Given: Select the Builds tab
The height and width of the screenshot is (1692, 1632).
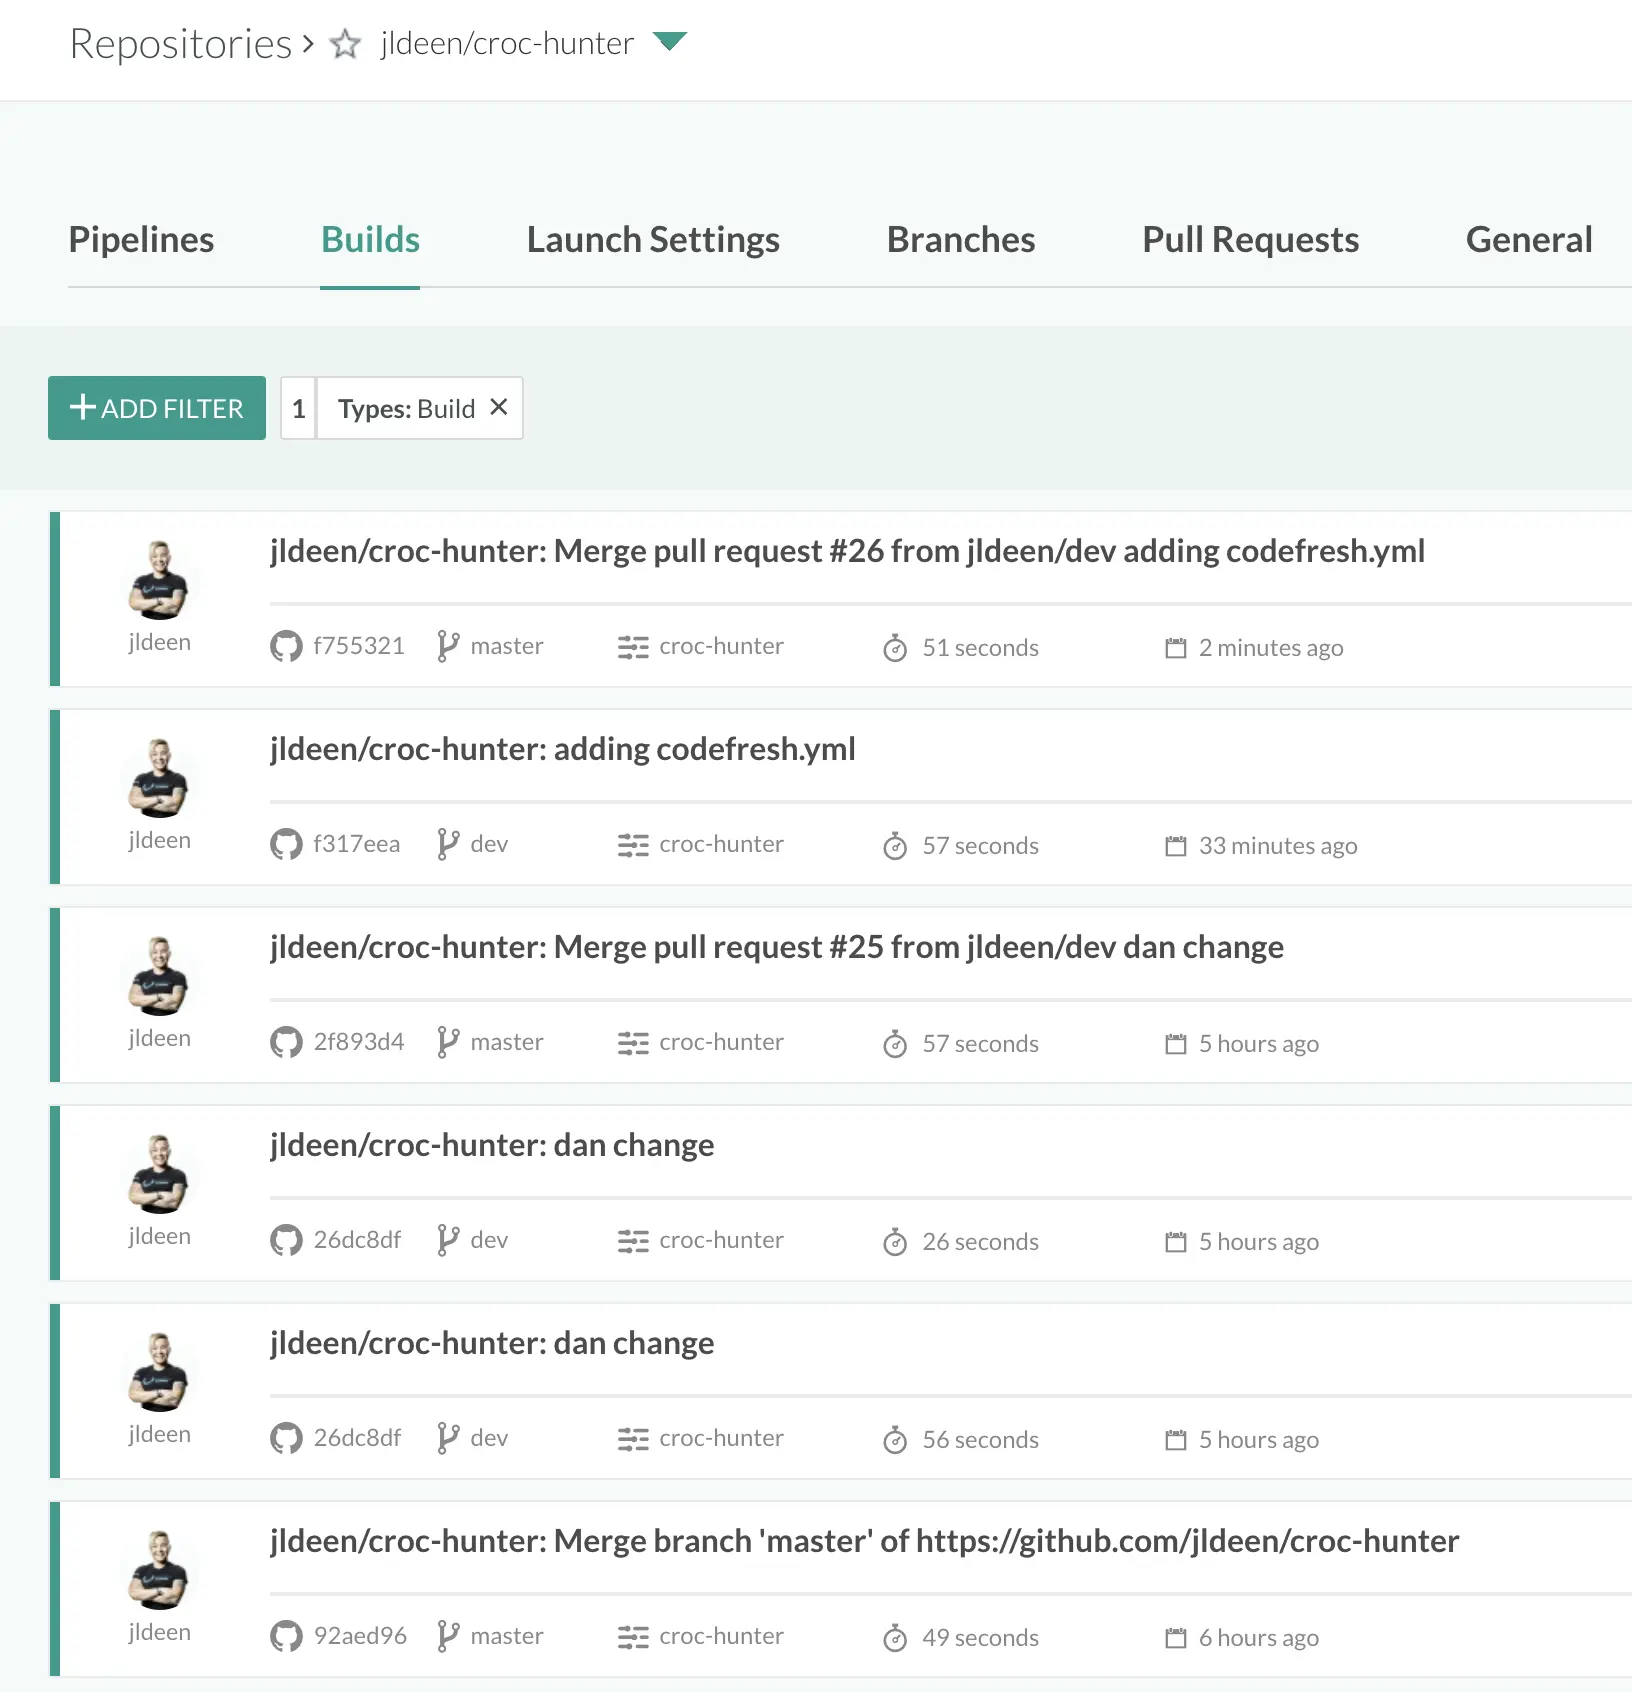Looking at the screenshot, I should (370, 240).
